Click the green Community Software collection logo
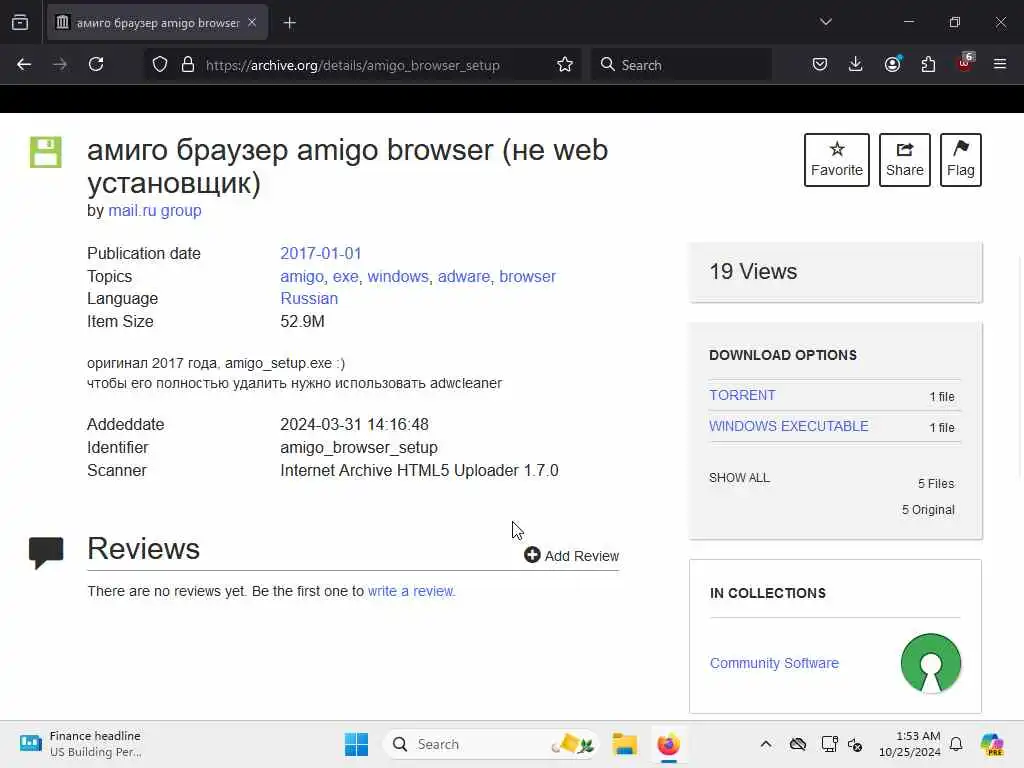The width and height of the screenshot is (1024, 768). pyautogui.click(x=931, y=663)
